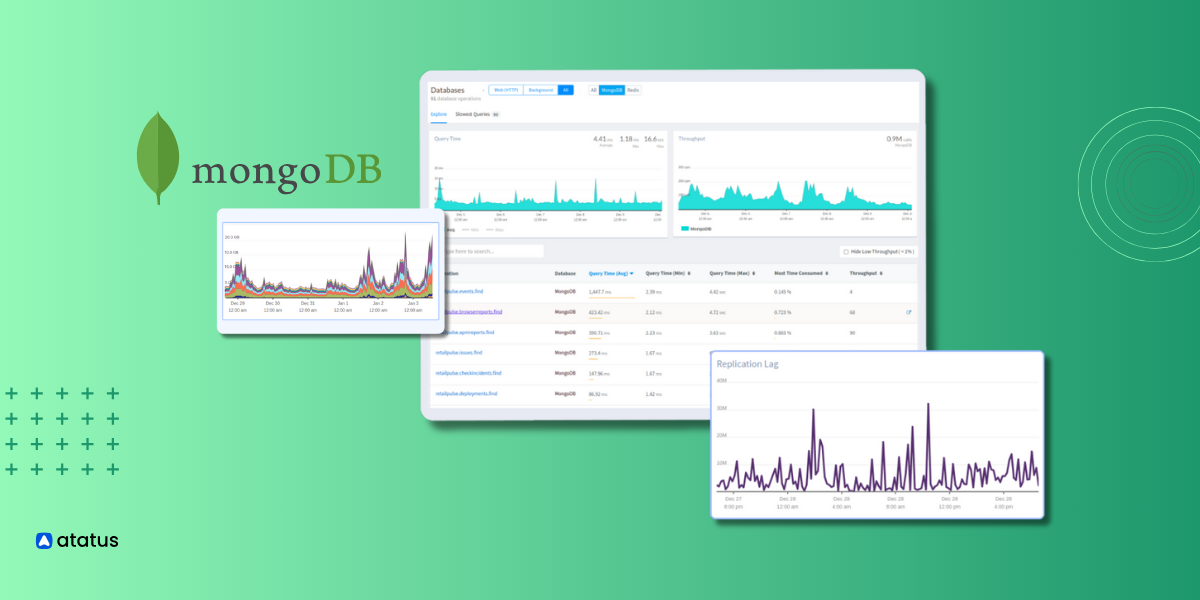Screen dimensions: 1200x600
Task: Switch to the Background operations toggle
Action: pos(540,89)
